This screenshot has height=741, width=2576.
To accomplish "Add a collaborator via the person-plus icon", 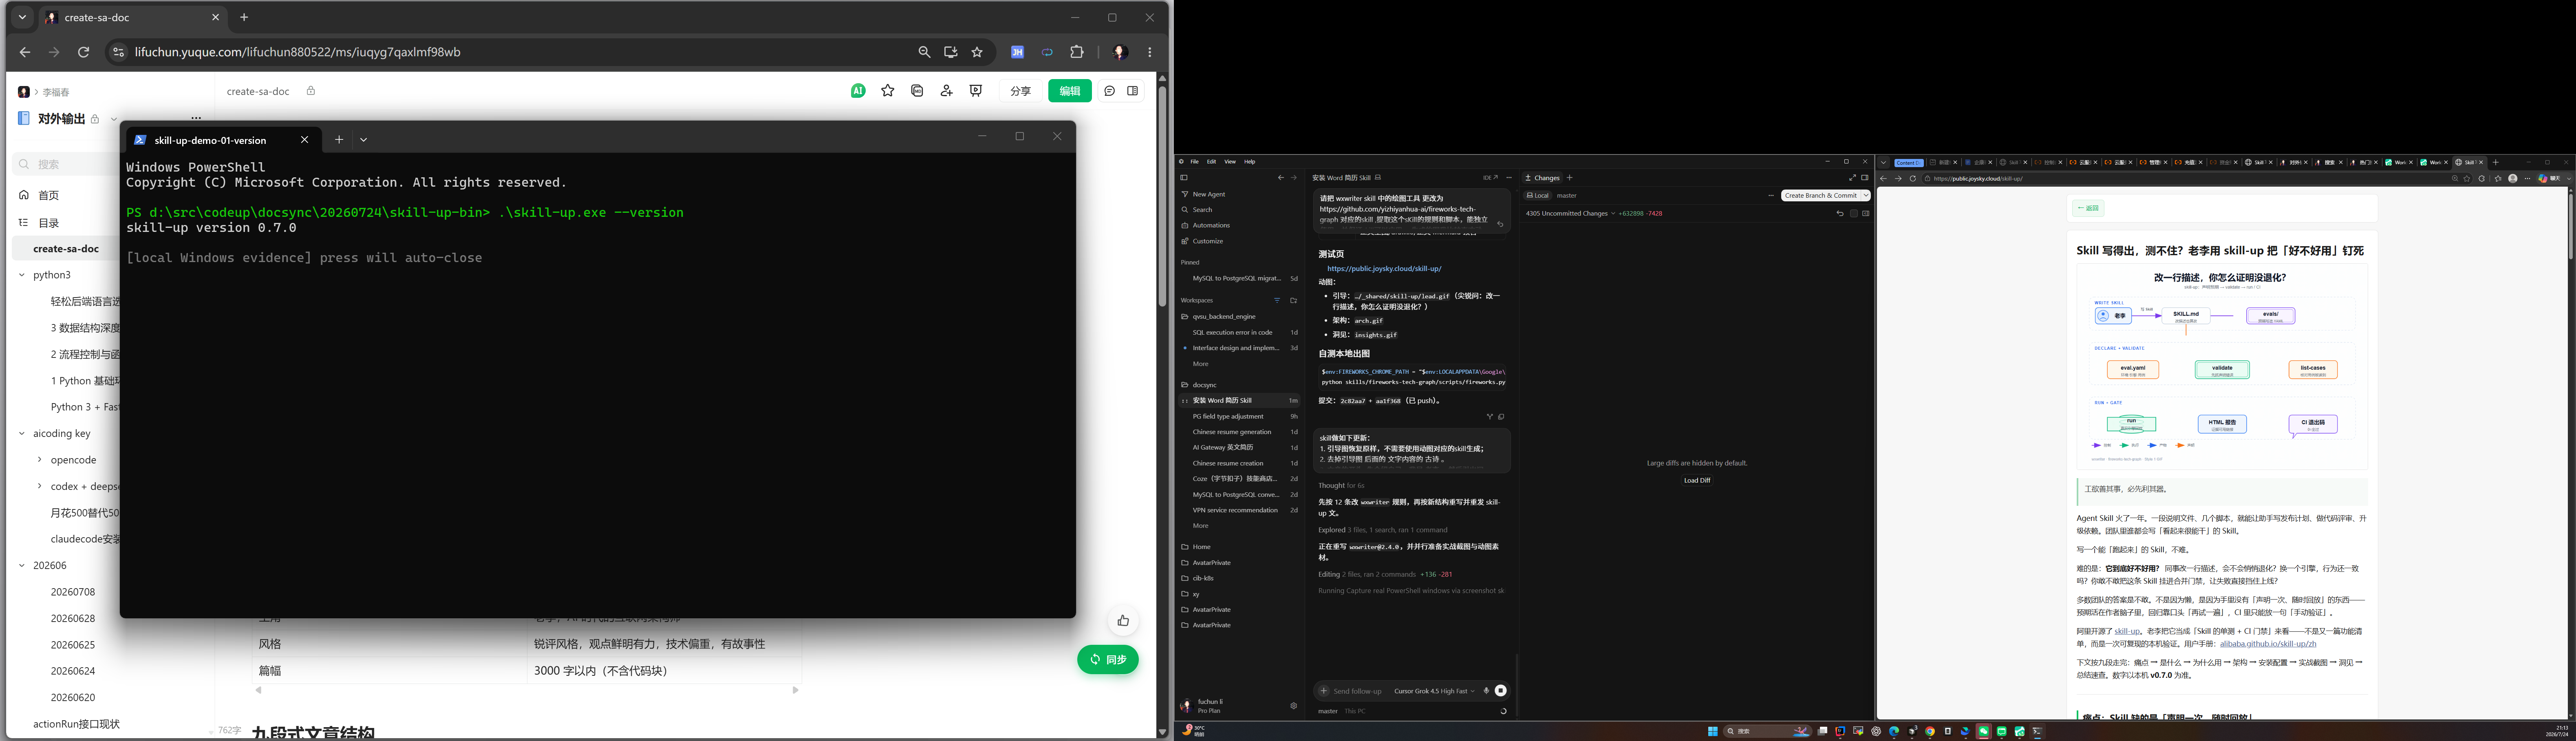I will pos(947,91).
